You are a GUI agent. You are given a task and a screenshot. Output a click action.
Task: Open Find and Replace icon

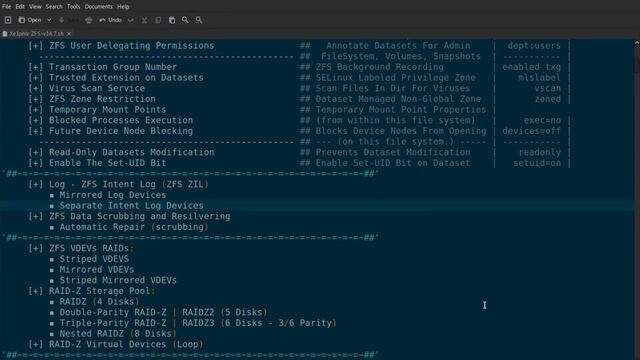[199, 20]
